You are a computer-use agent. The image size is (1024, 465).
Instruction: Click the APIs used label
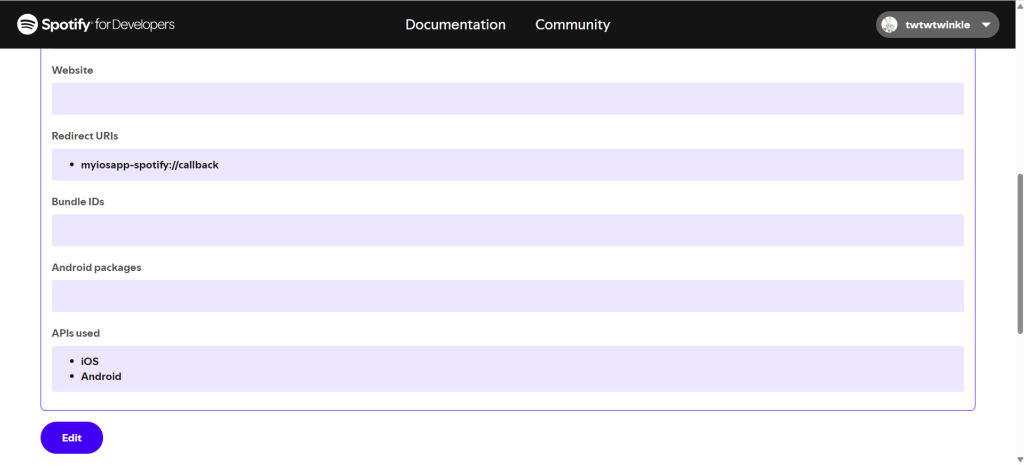pos(76,333)
